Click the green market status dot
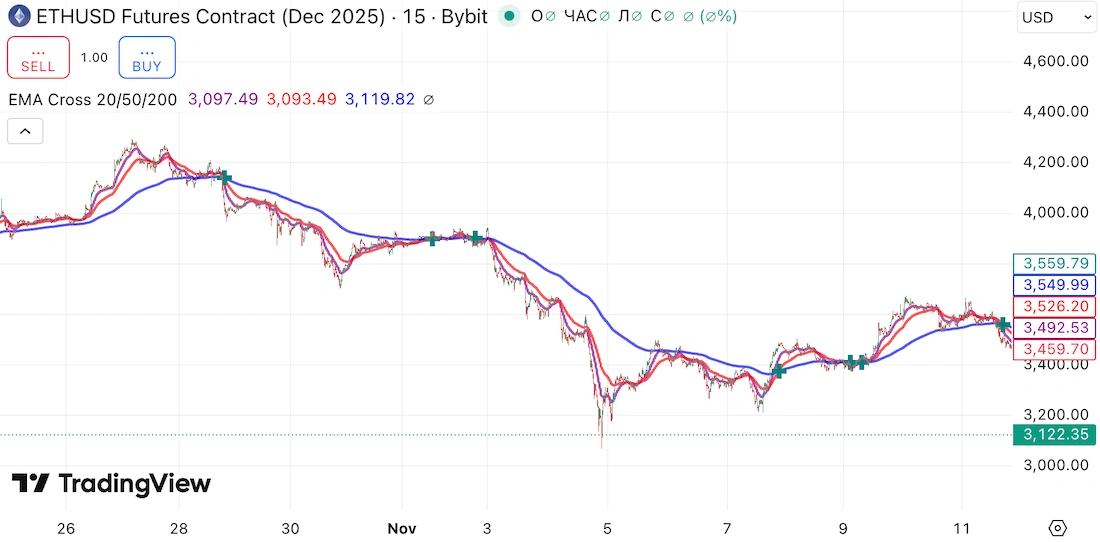This screenshot has width=1100, height=542. pyautogui.click(x=511, y=17)
